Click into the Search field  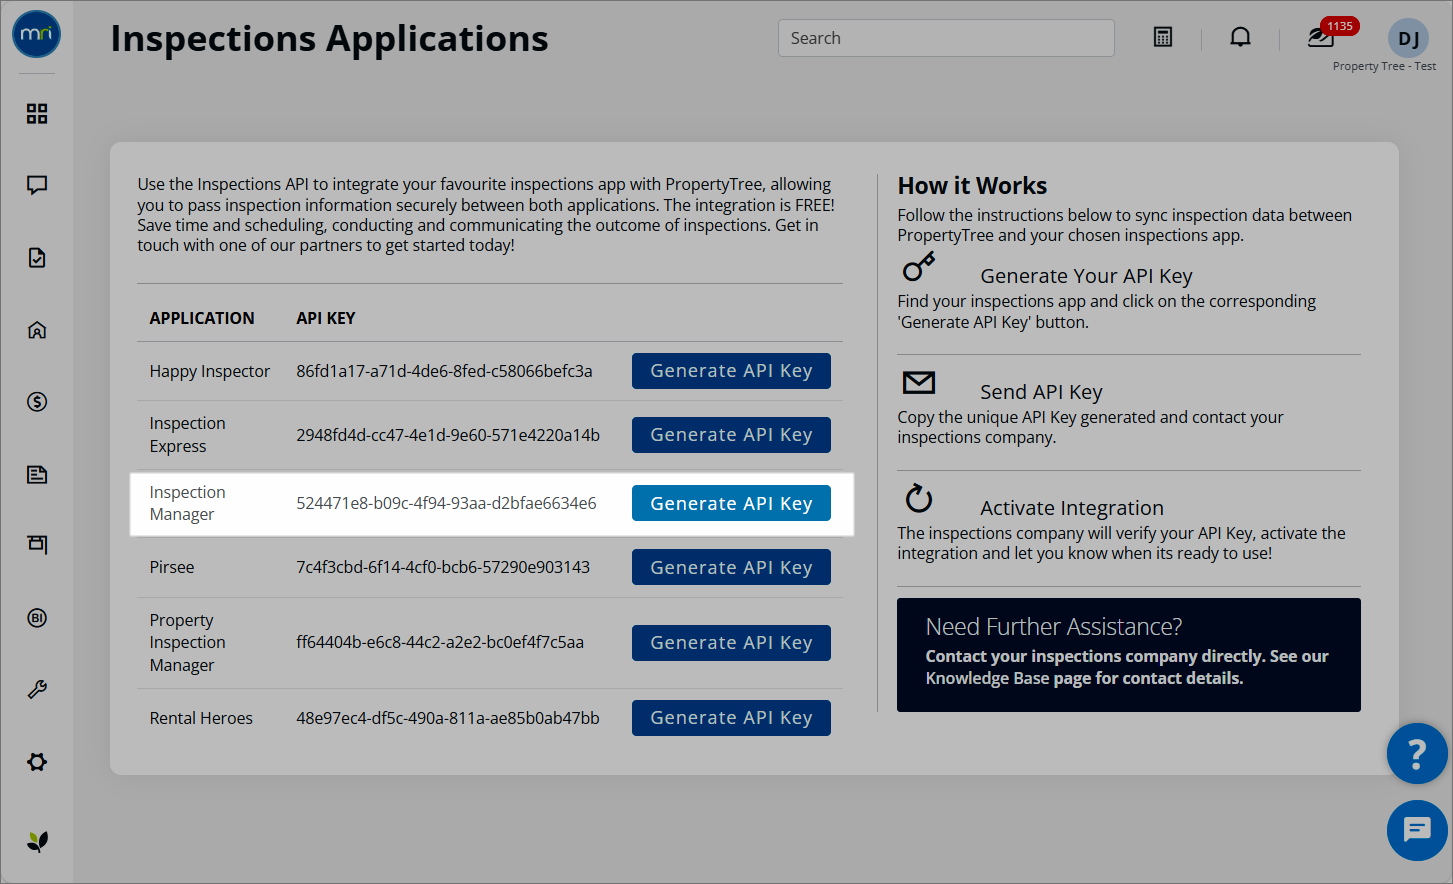coord(946,38)
